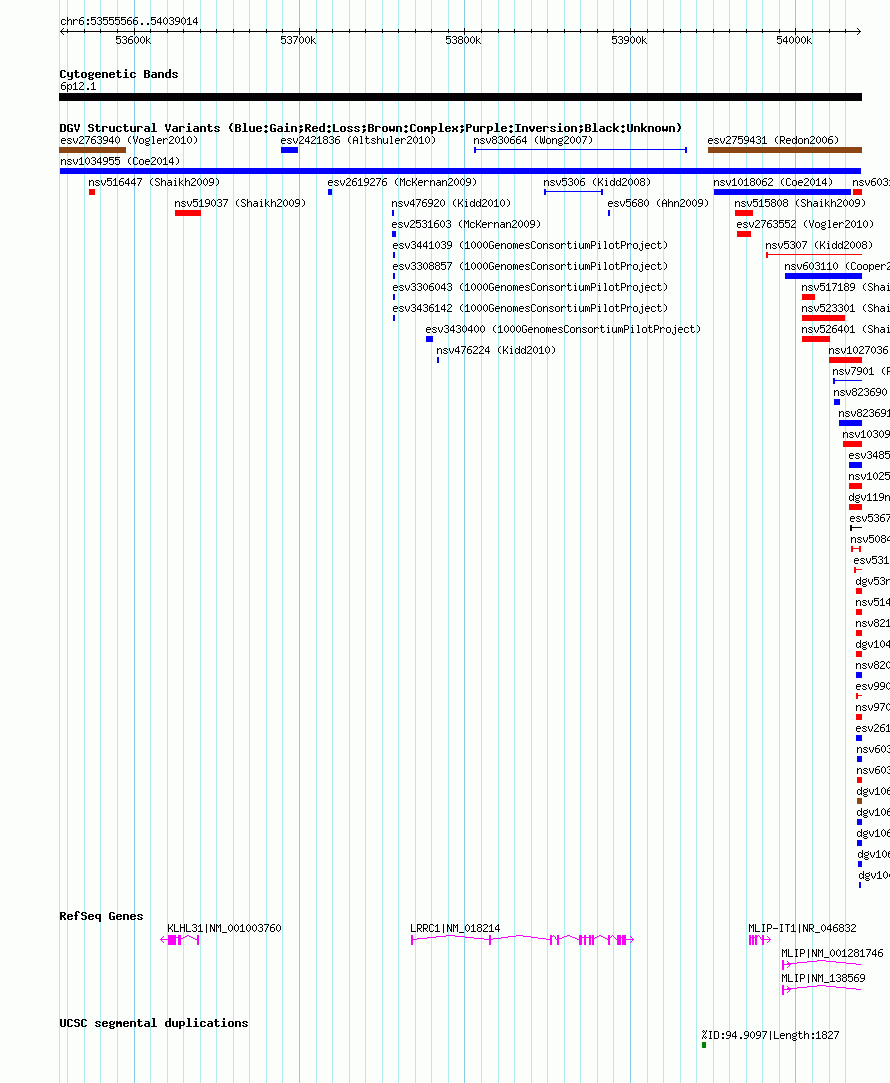Select the nsv523301 variant label
The width and height of the screenshot is (890, 1083).
845,308
